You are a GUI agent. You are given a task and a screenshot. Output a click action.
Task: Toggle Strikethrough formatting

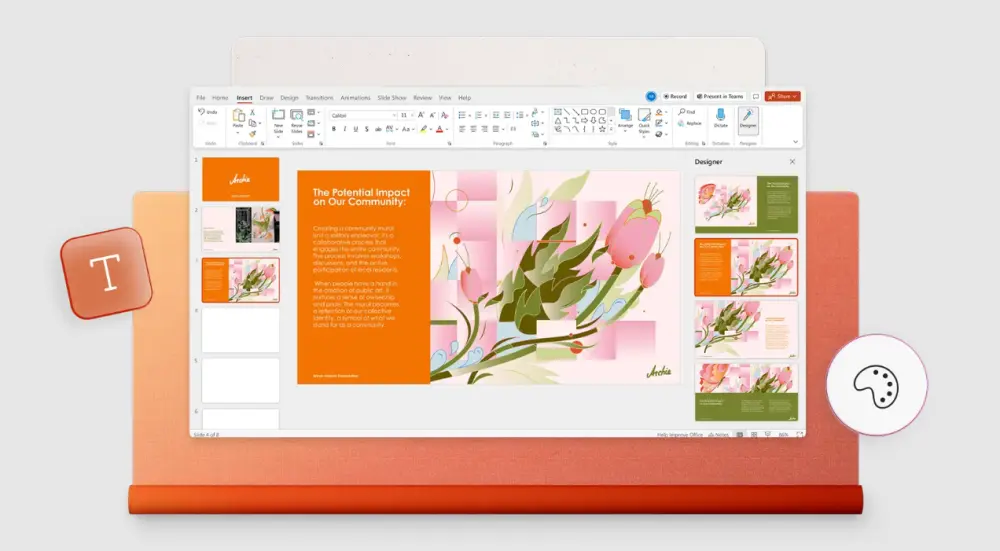(x=378, y=129)
